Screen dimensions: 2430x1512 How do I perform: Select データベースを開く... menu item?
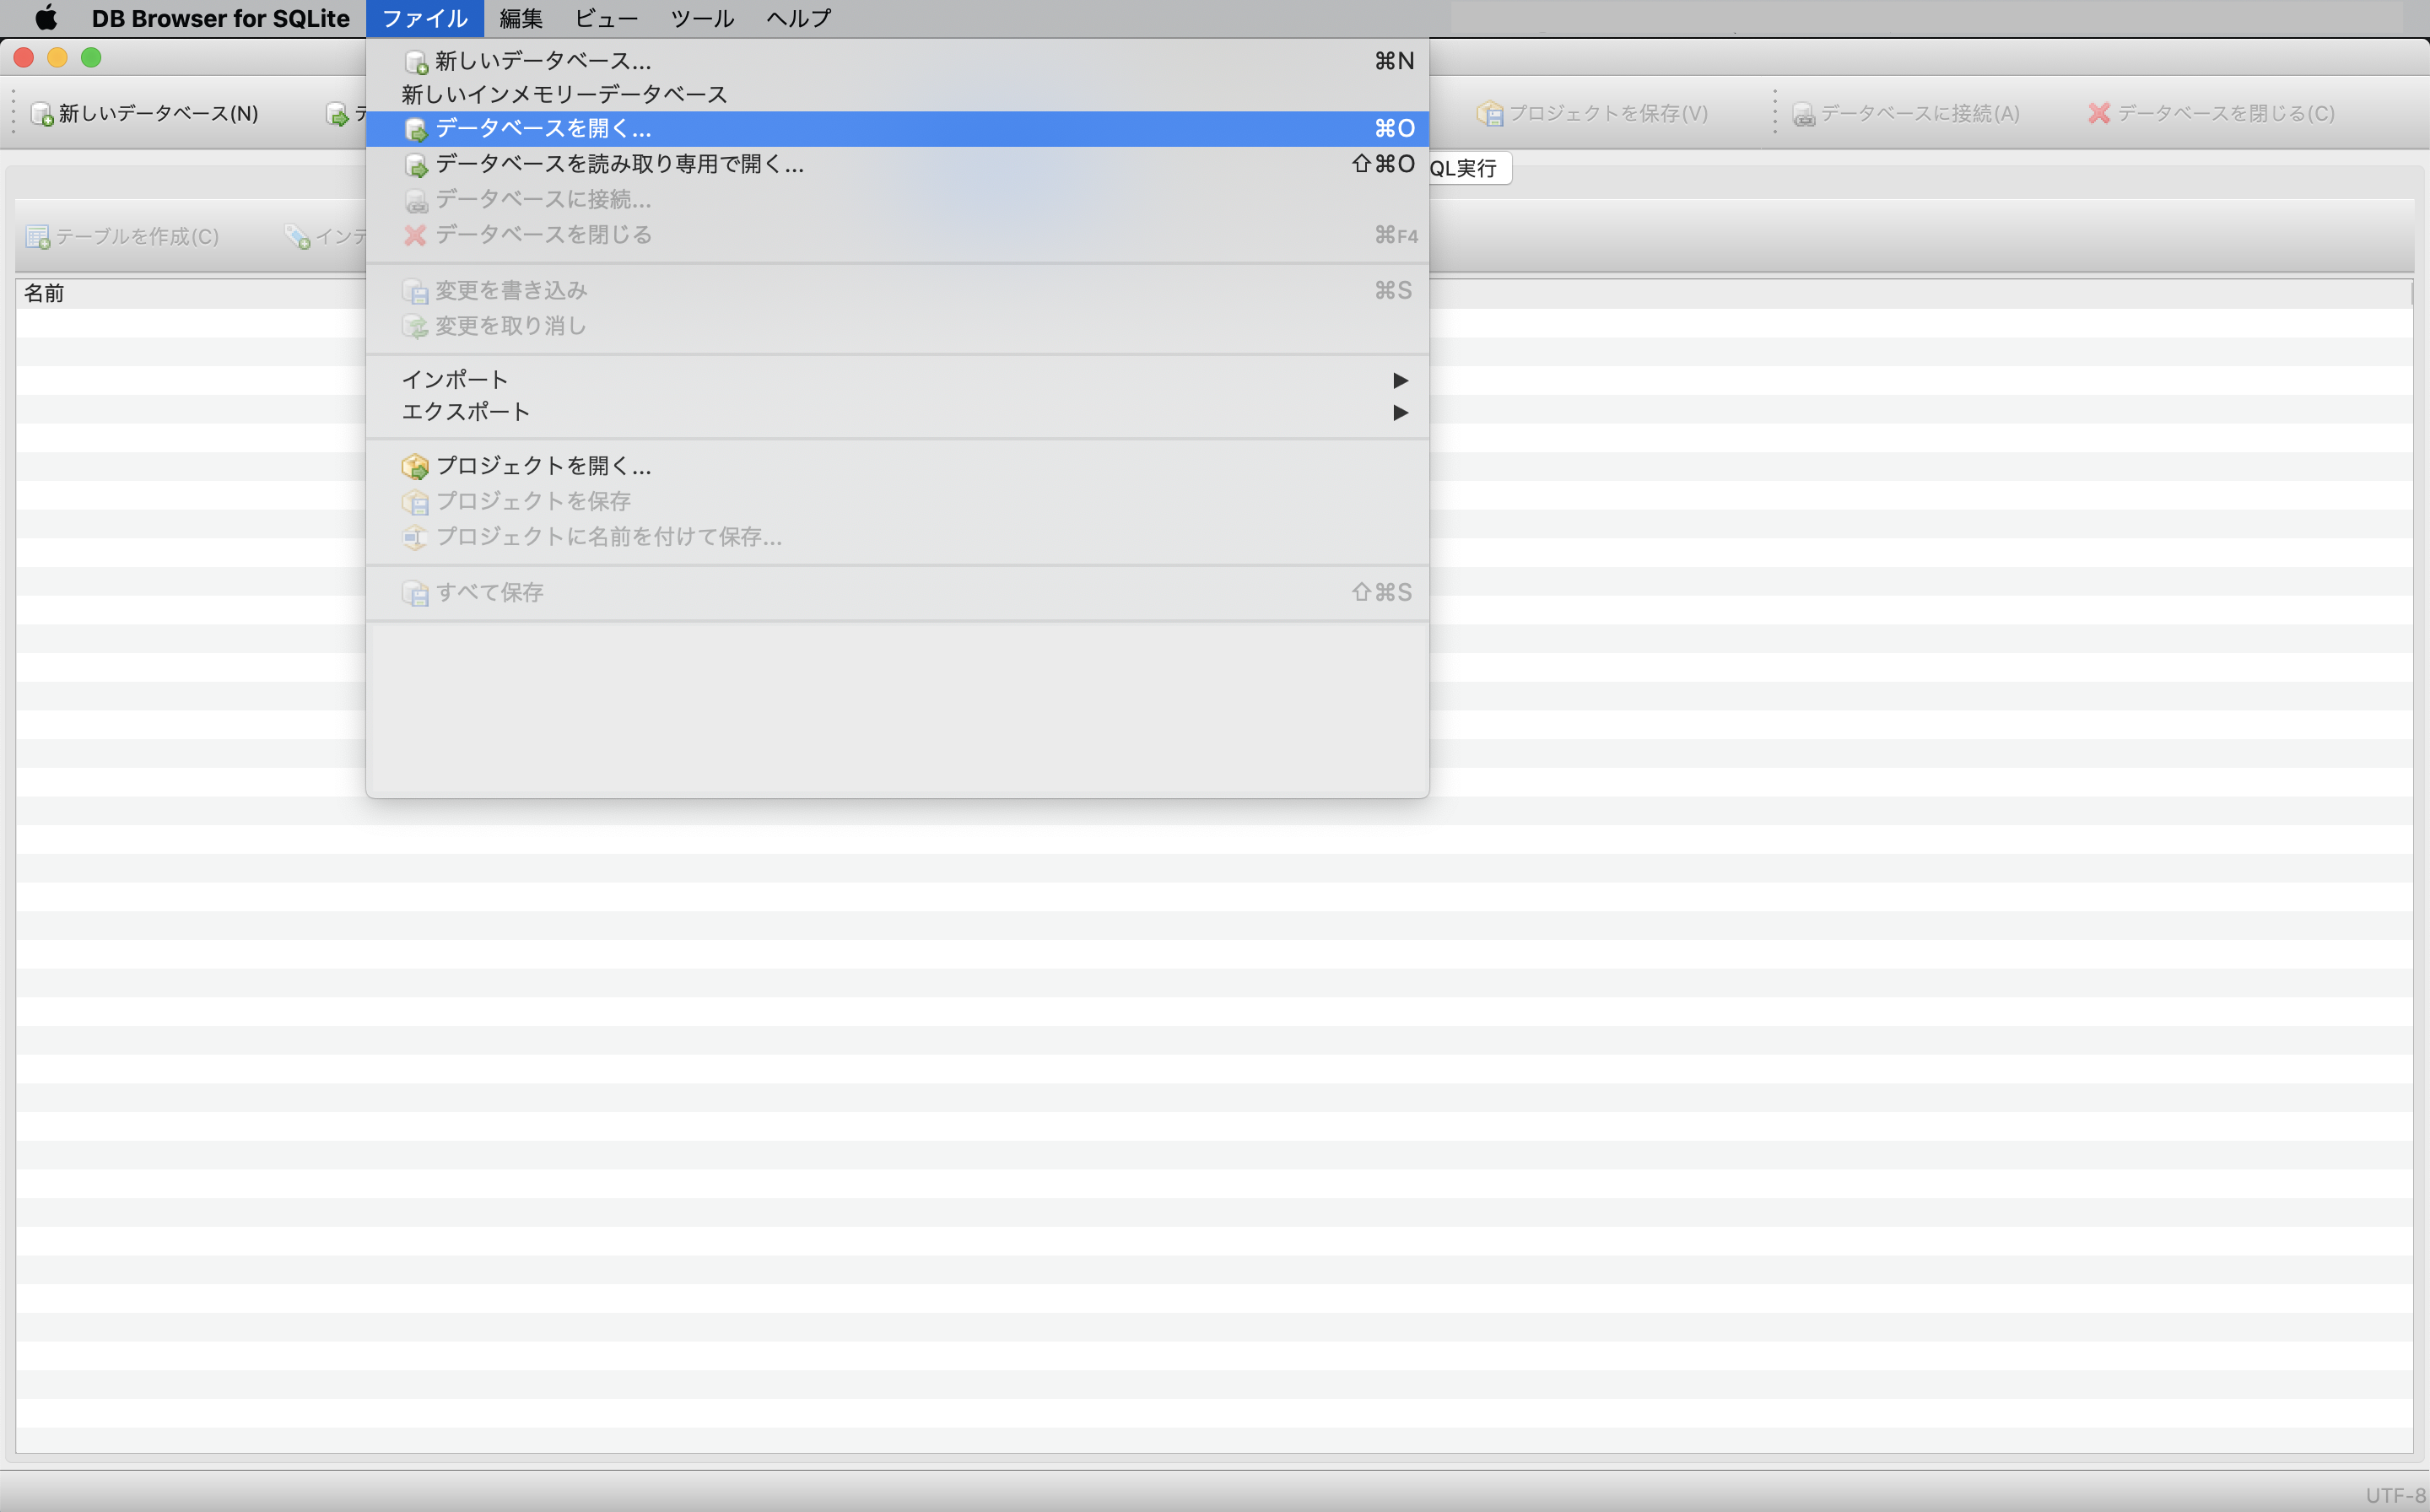[x=897, y=128]
